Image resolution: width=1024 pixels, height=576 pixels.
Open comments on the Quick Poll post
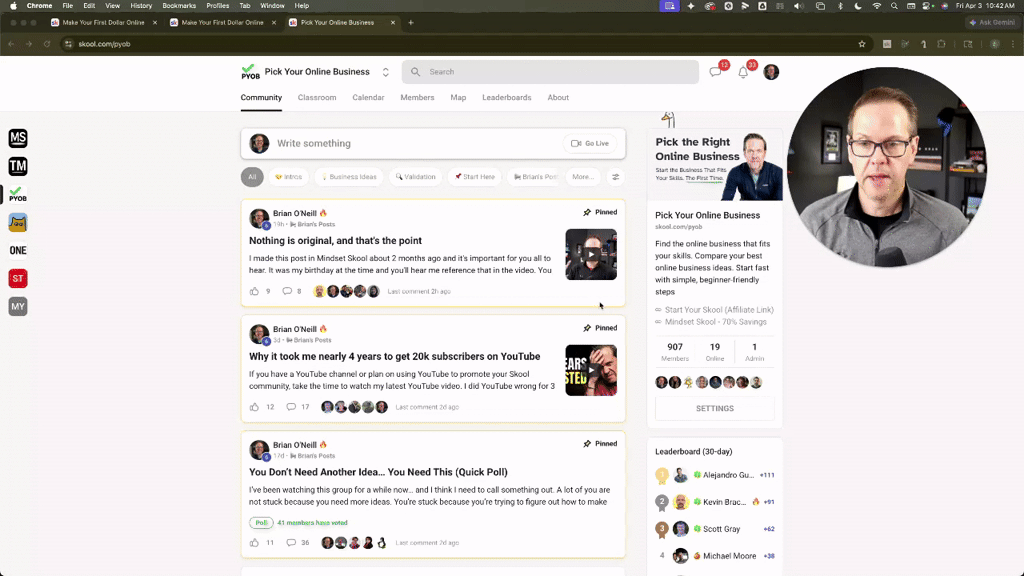point(291,543)
